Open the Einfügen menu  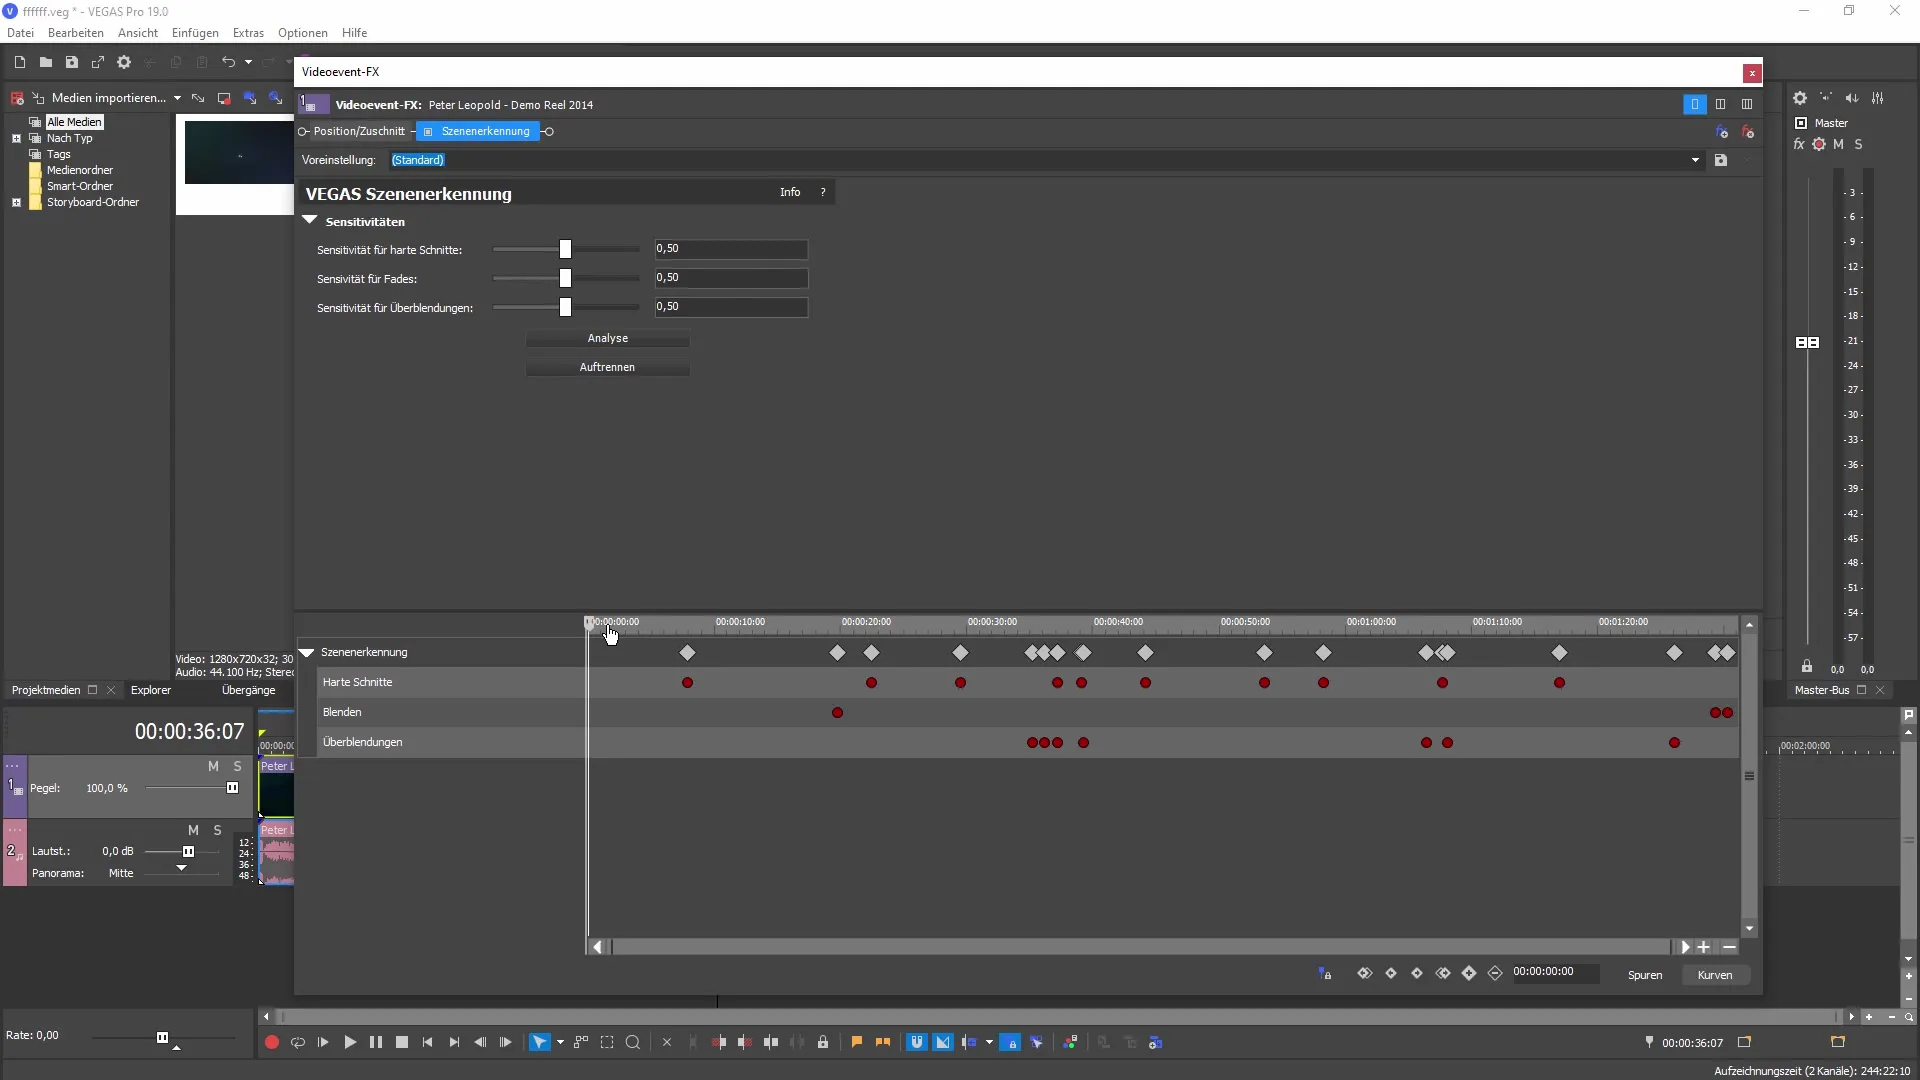click(x=195, y=33)
